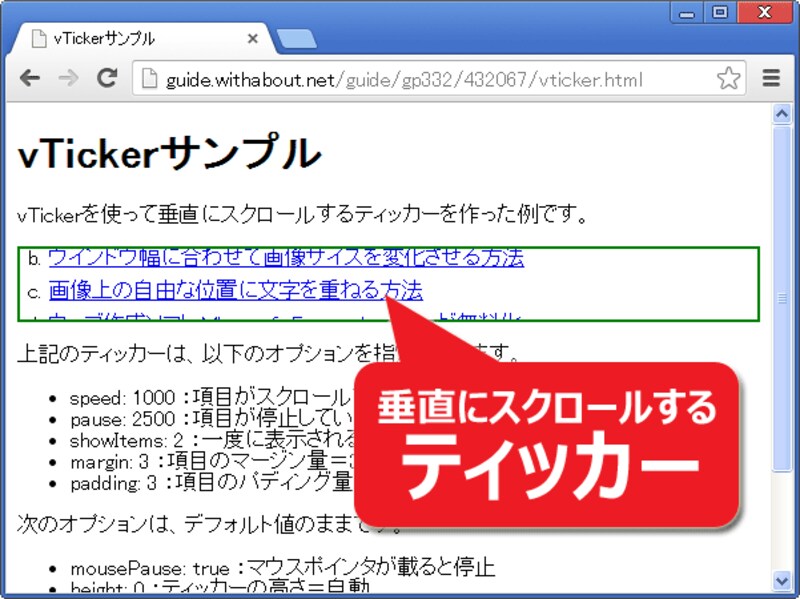Reload the vticker.html page
This screenshot has width=800, height=599.
coord(106,78)
